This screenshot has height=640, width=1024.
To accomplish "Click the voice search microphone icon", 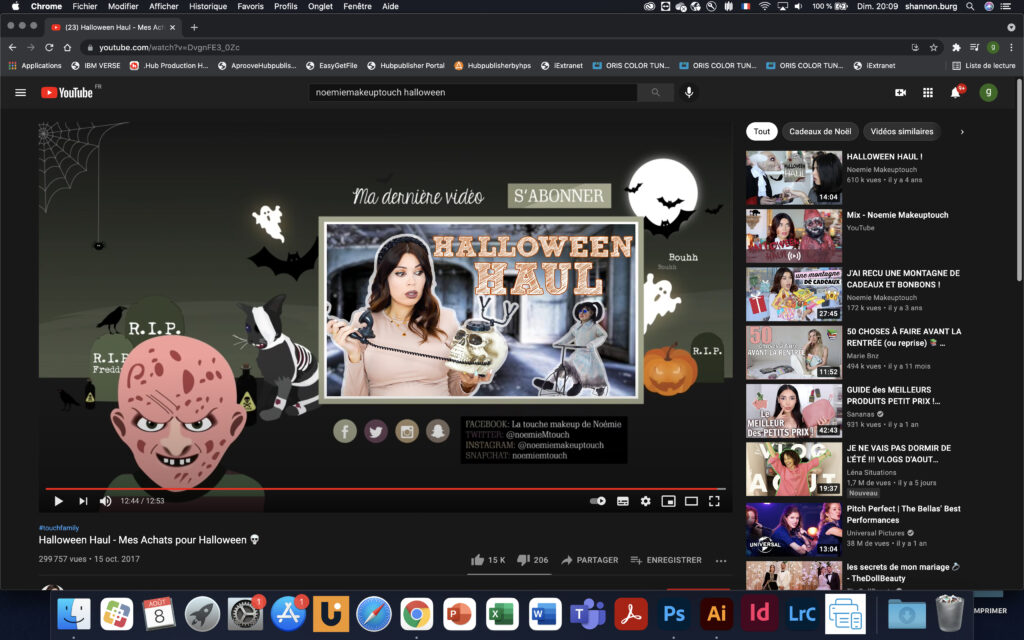I will [688, 92].
